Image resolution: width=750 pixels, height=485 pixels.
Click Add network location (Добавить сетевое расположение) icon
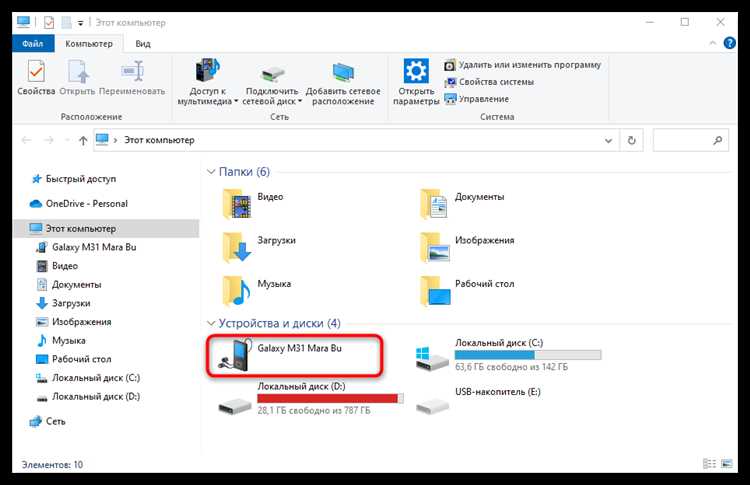(x=342, y=73)
